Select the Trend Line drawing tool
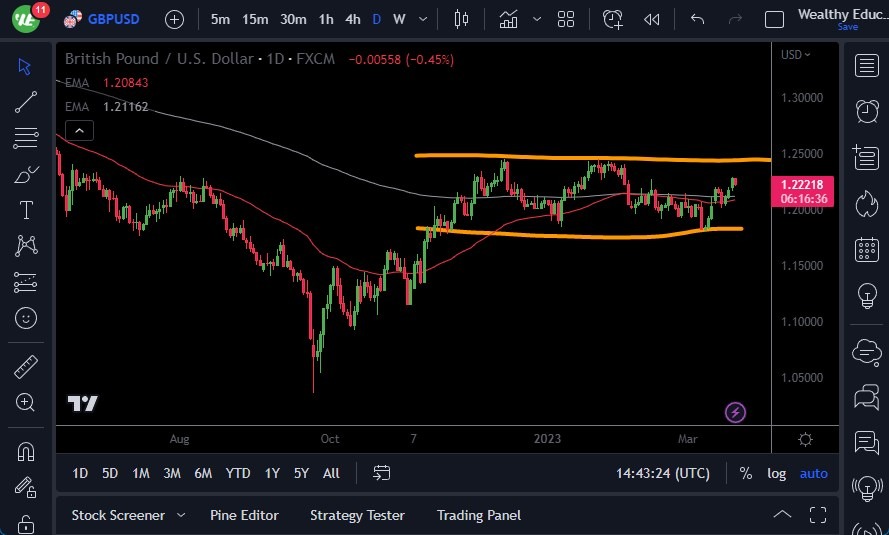Viewport: 889px width, 535px height. coord(26,101)
